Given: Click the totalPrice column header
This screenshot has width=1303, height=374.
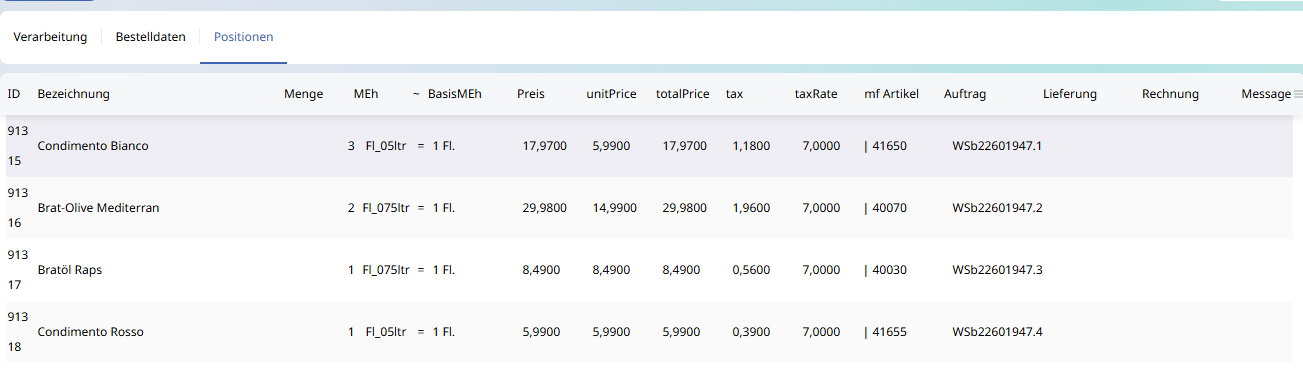Looking at the screenshot, I should (683, 94).
